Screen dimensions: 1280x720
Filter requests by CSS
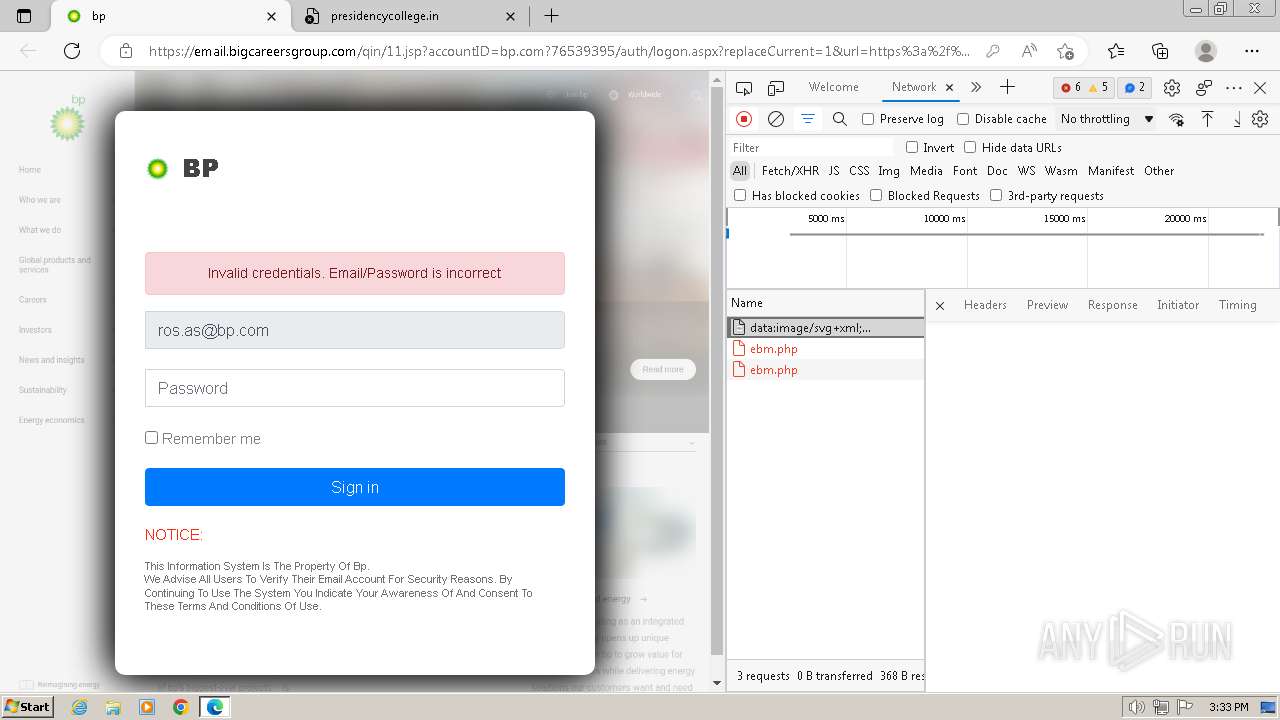tap(859, 171)
